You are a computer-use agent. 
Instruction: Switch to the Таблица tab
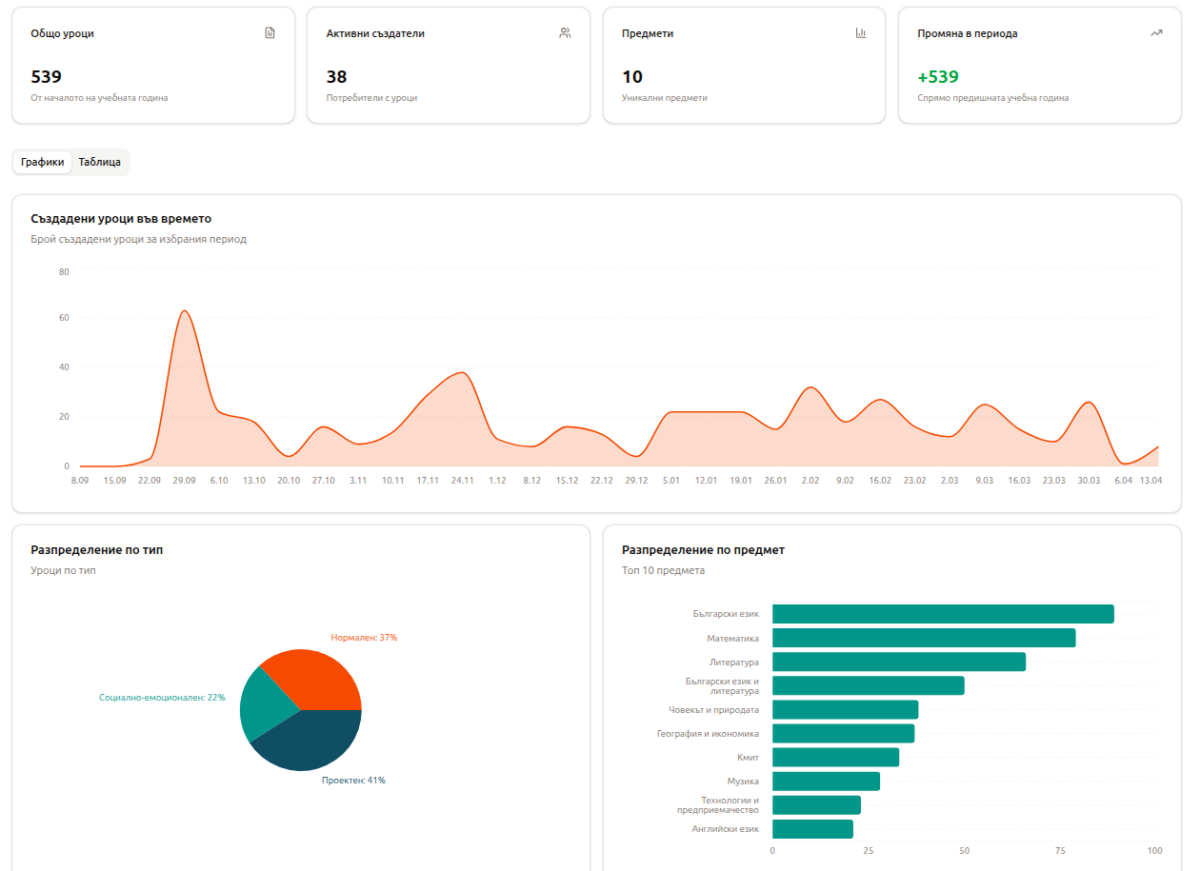pos(100,162)
